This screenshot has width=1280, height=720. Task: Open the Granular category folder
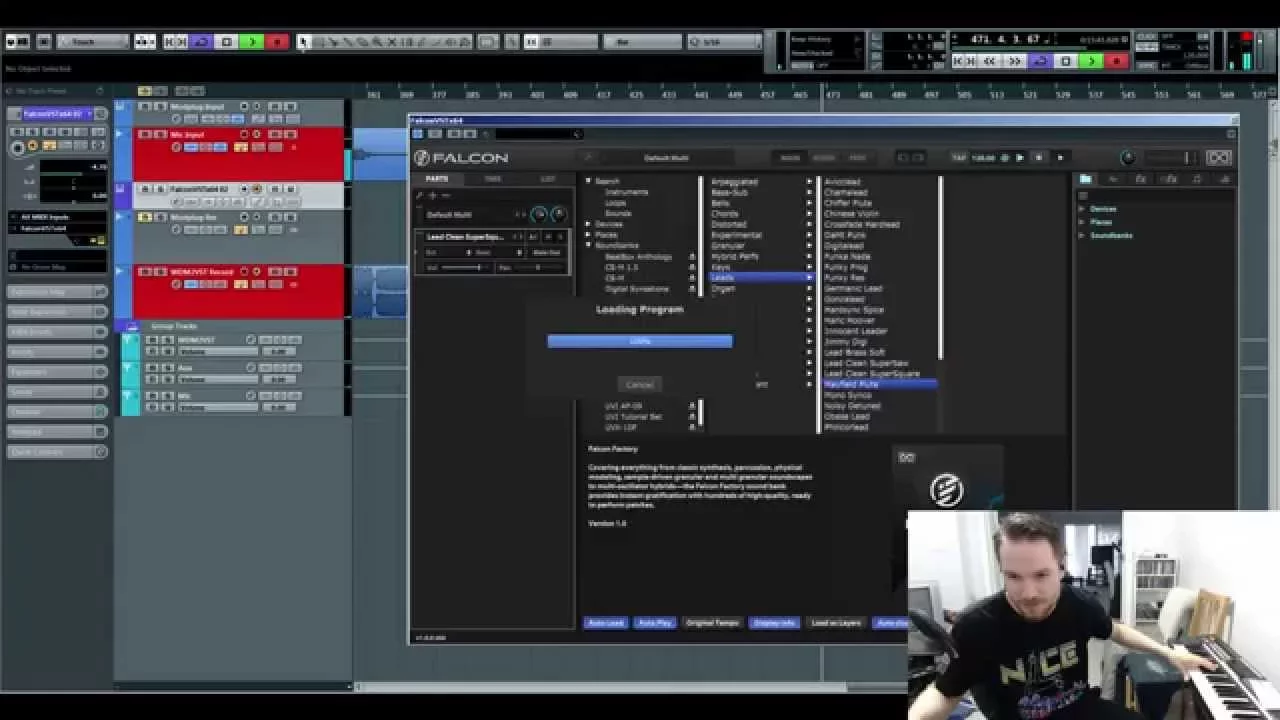[x=728, y=246]
